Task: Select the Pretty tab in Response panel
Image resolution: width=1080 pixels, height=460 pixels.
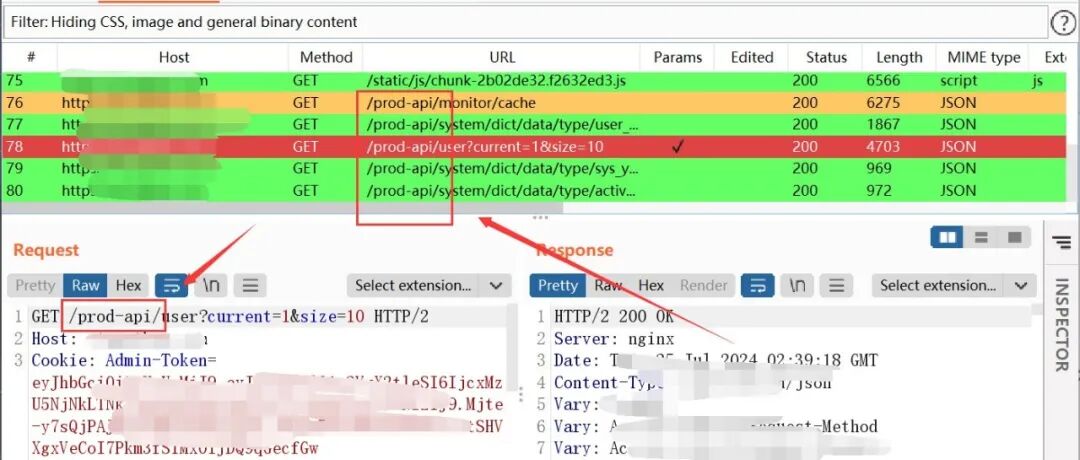Action: point(558,285)
